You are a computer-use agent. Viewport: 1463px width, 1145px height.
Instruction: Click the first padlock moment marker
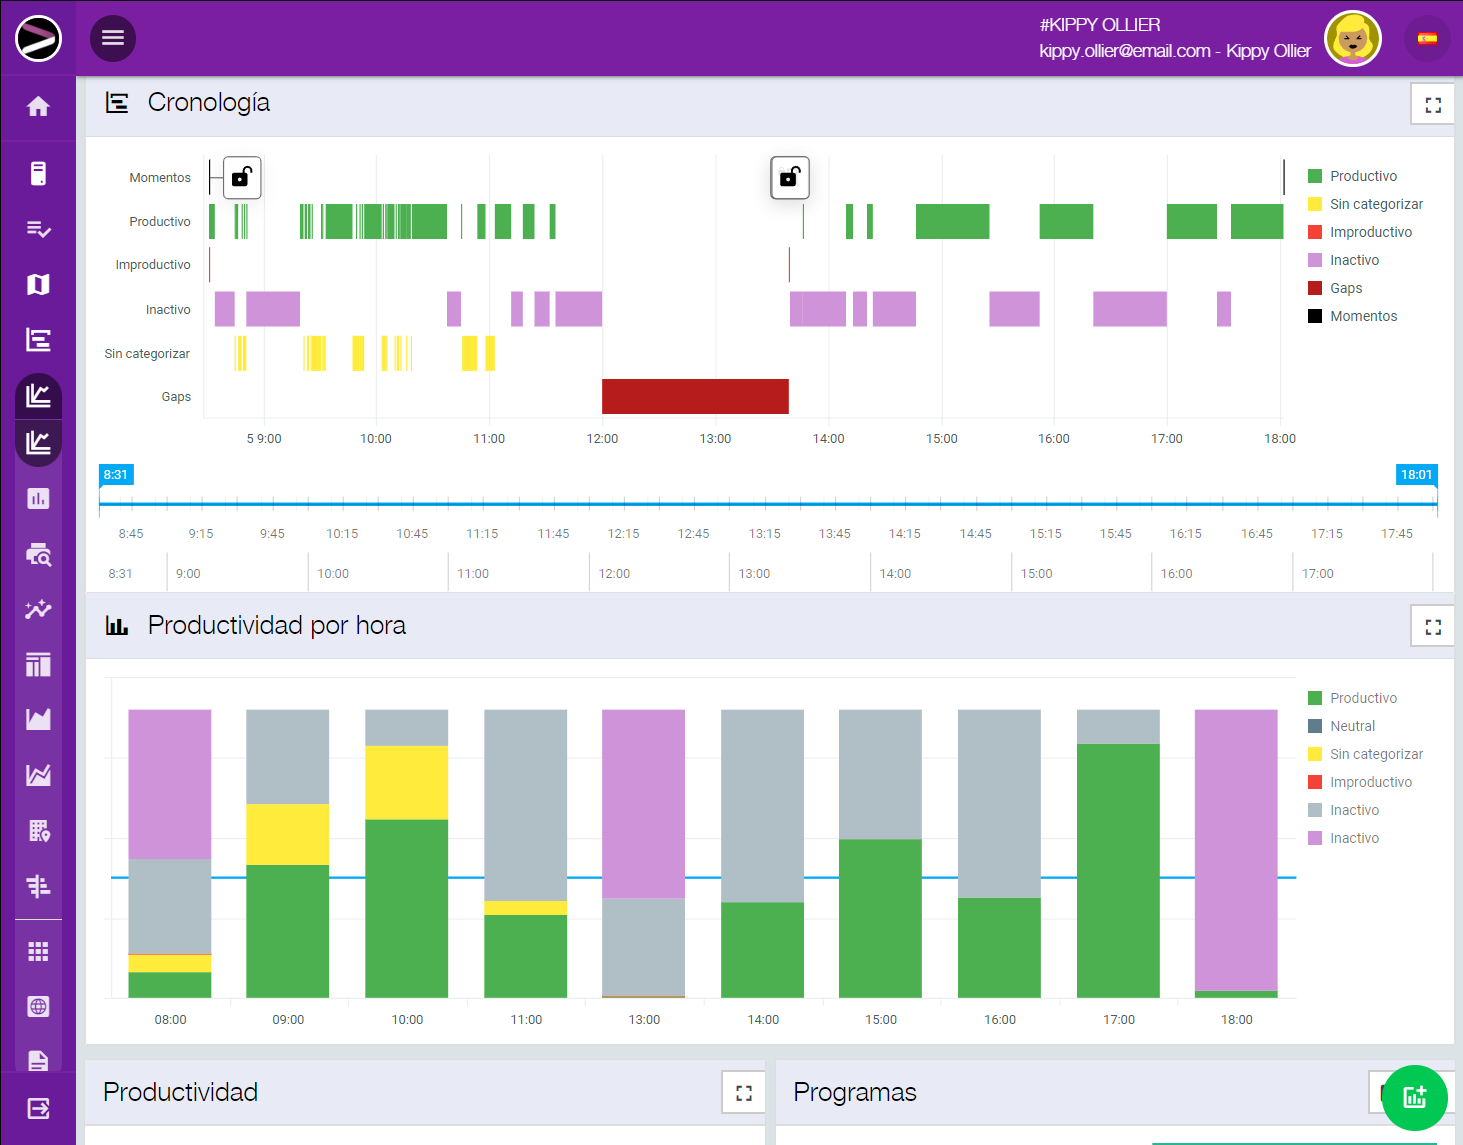(x=241, y=178)
